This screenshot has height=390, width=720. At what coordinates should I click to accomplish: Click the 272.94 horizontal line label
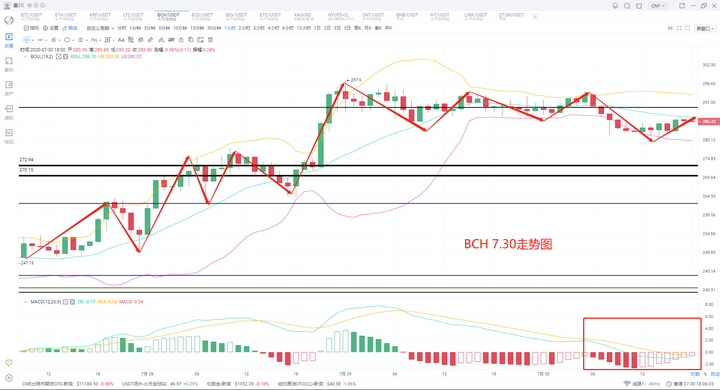coord(26,160)
